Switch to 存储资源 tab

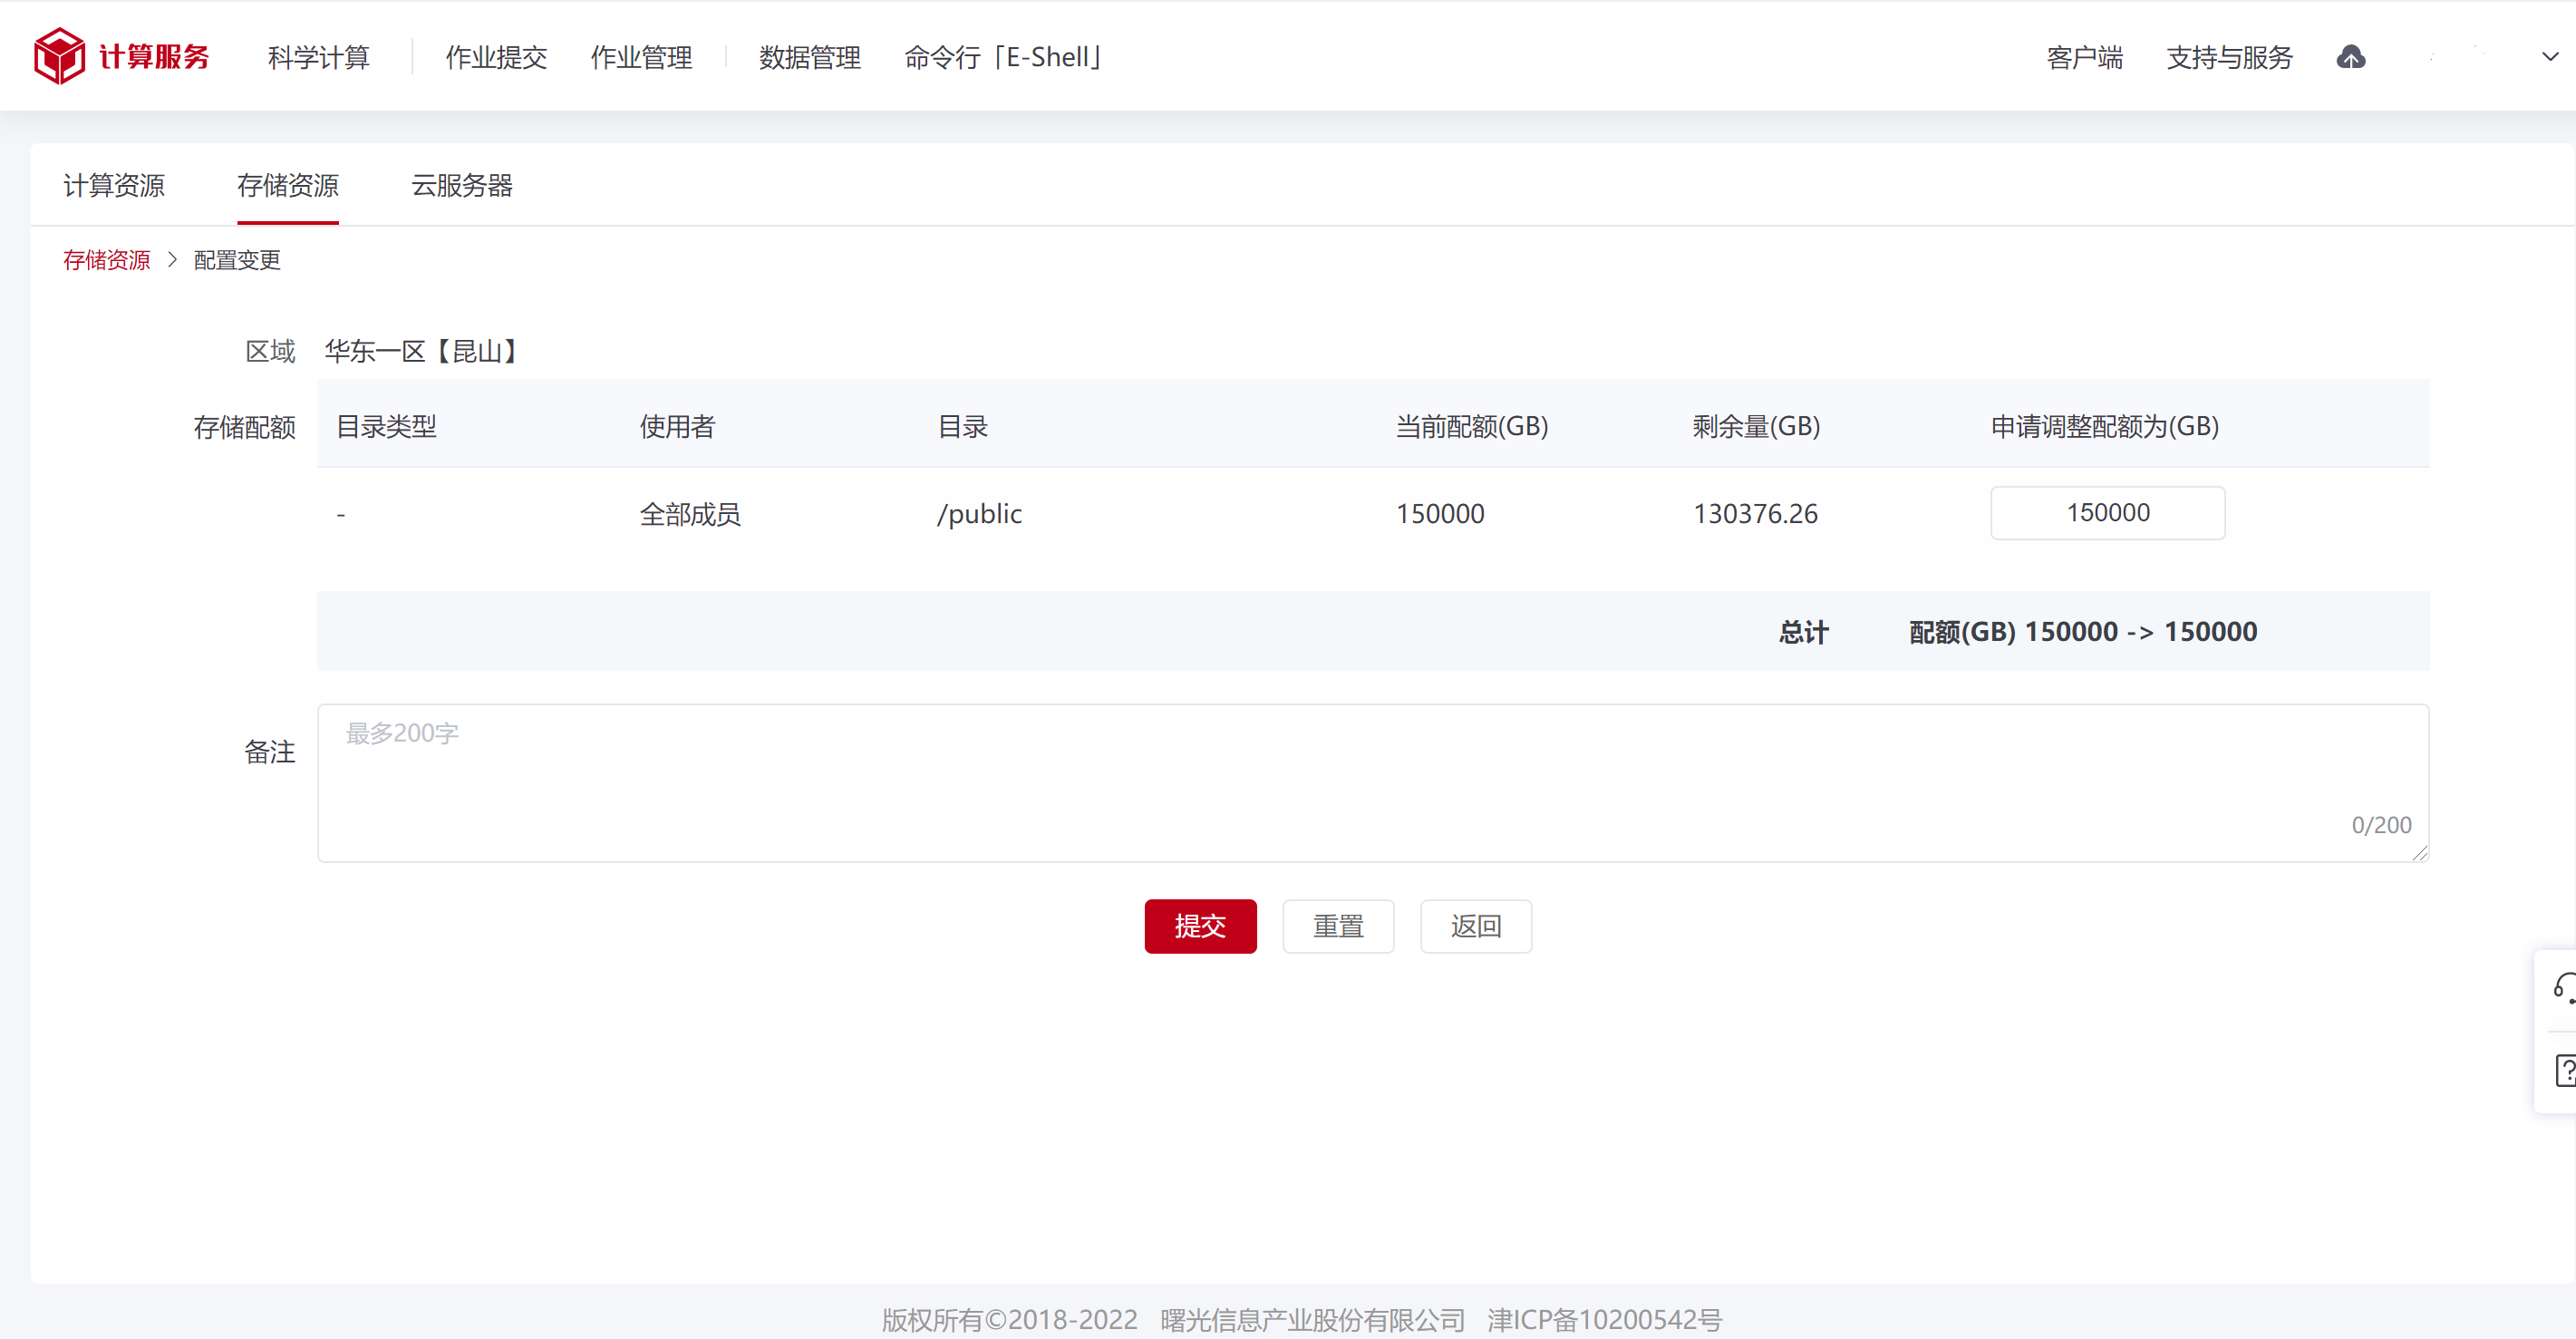[288, 185]
